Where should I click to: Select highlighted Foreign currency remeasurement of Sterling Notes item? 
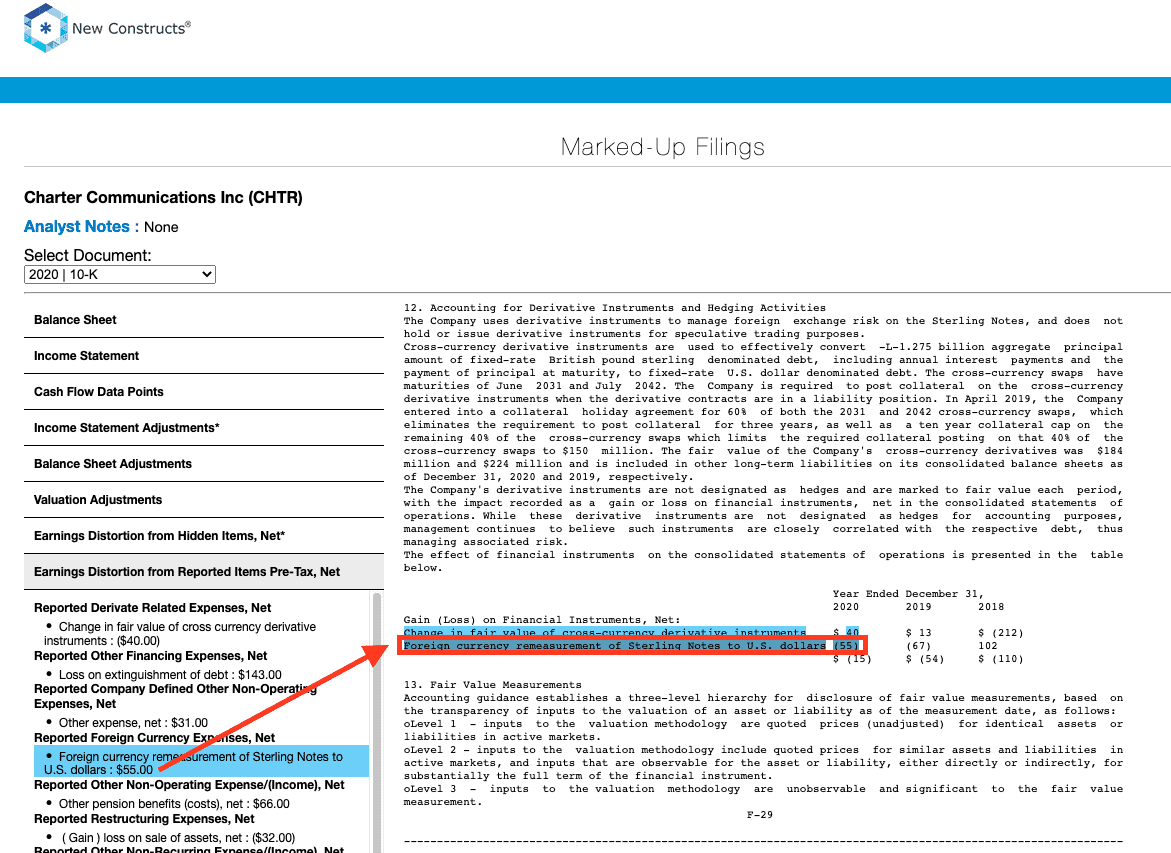202,763
